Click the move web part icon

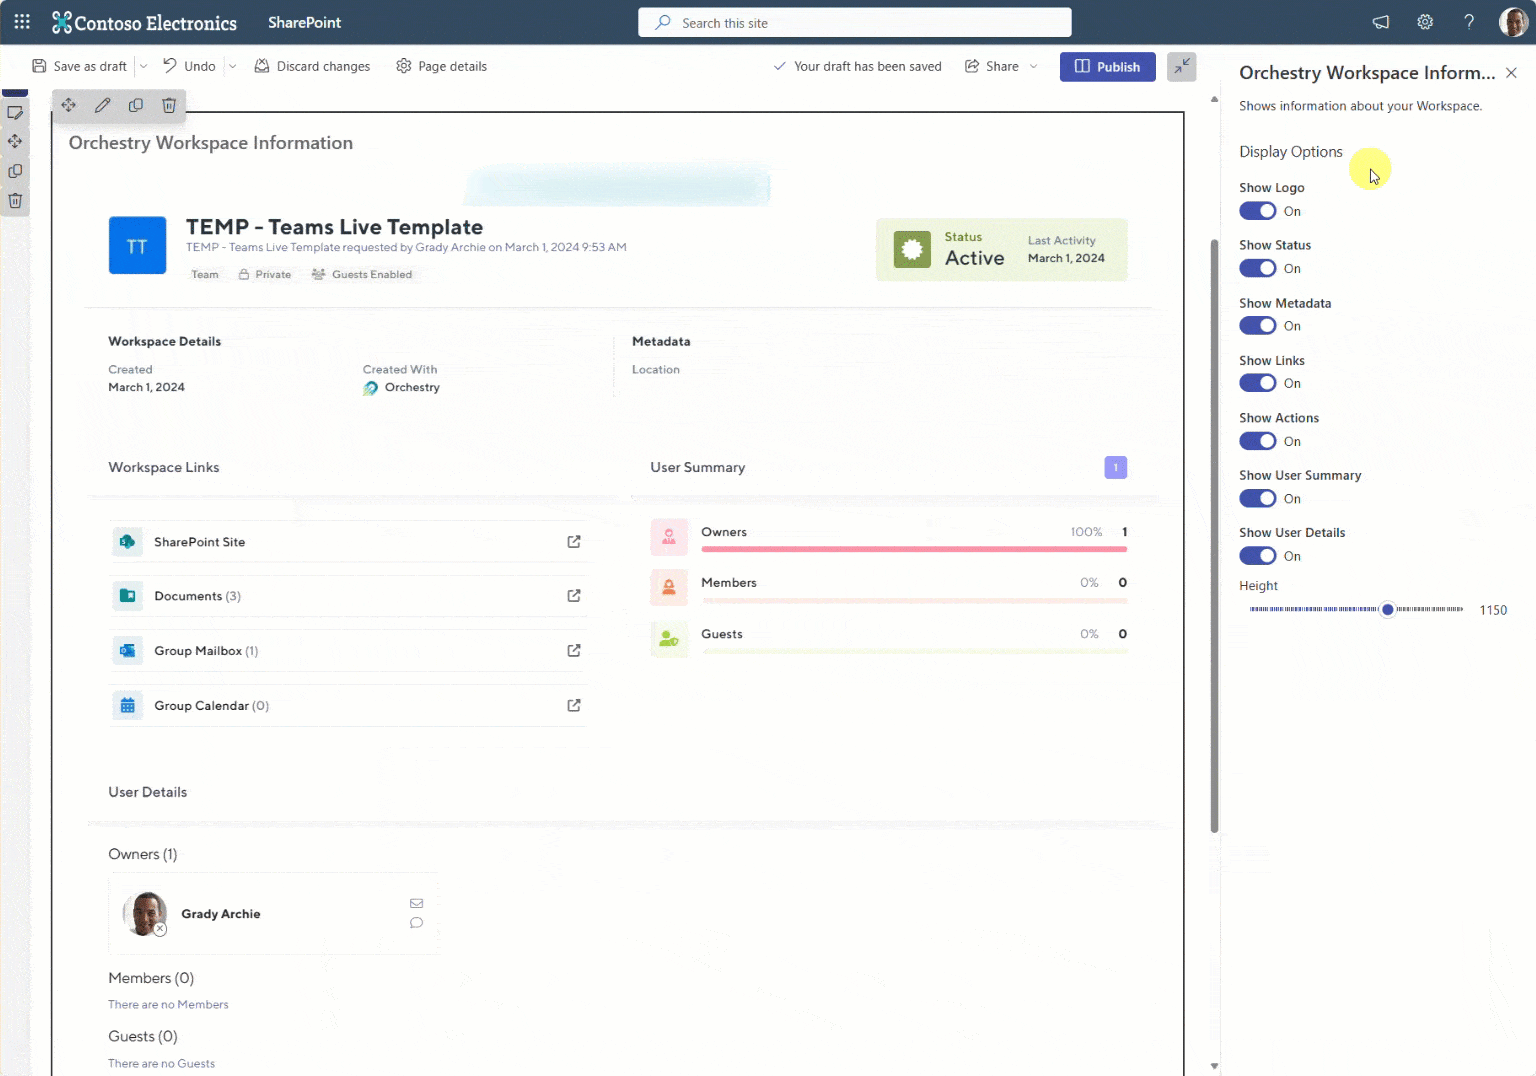click(x=68, y=105)
